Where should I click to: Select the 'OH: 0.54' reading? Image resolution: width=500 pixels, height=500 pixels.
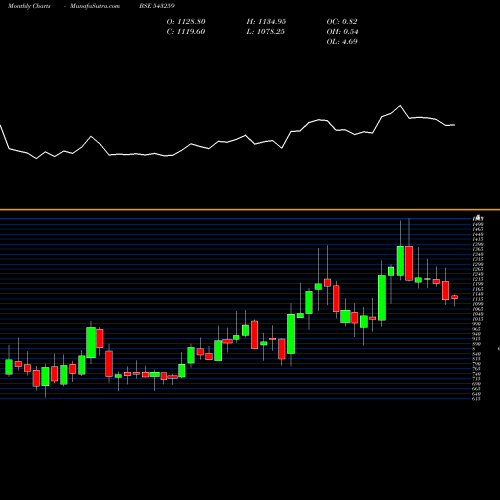click(x=342, y=32)
